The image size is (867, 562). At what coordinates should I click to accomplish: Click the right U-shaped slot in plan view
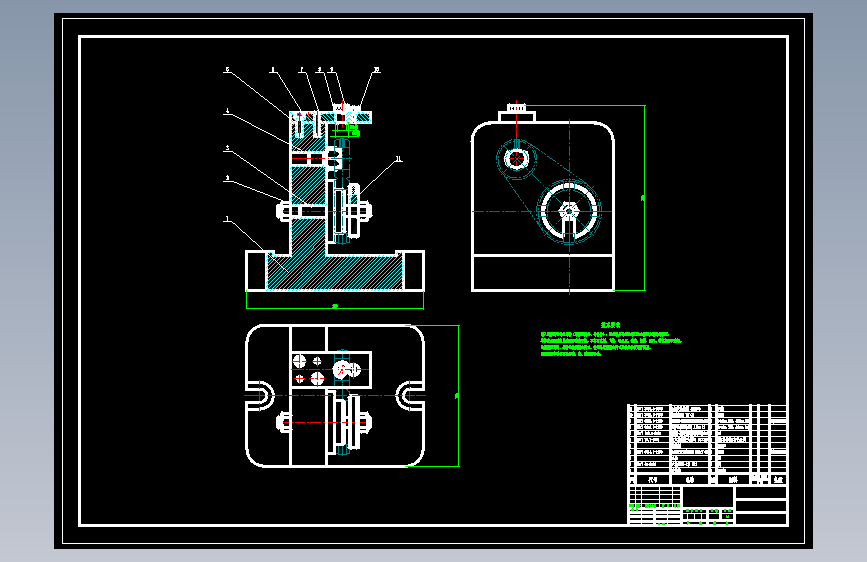410,396
